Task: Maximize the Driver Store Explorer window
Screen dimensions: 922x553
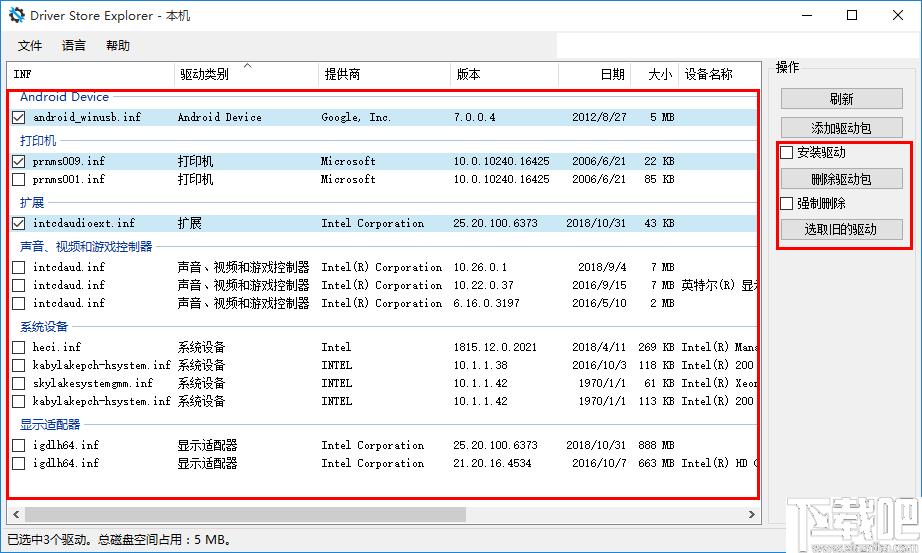Action: point(852,15)
